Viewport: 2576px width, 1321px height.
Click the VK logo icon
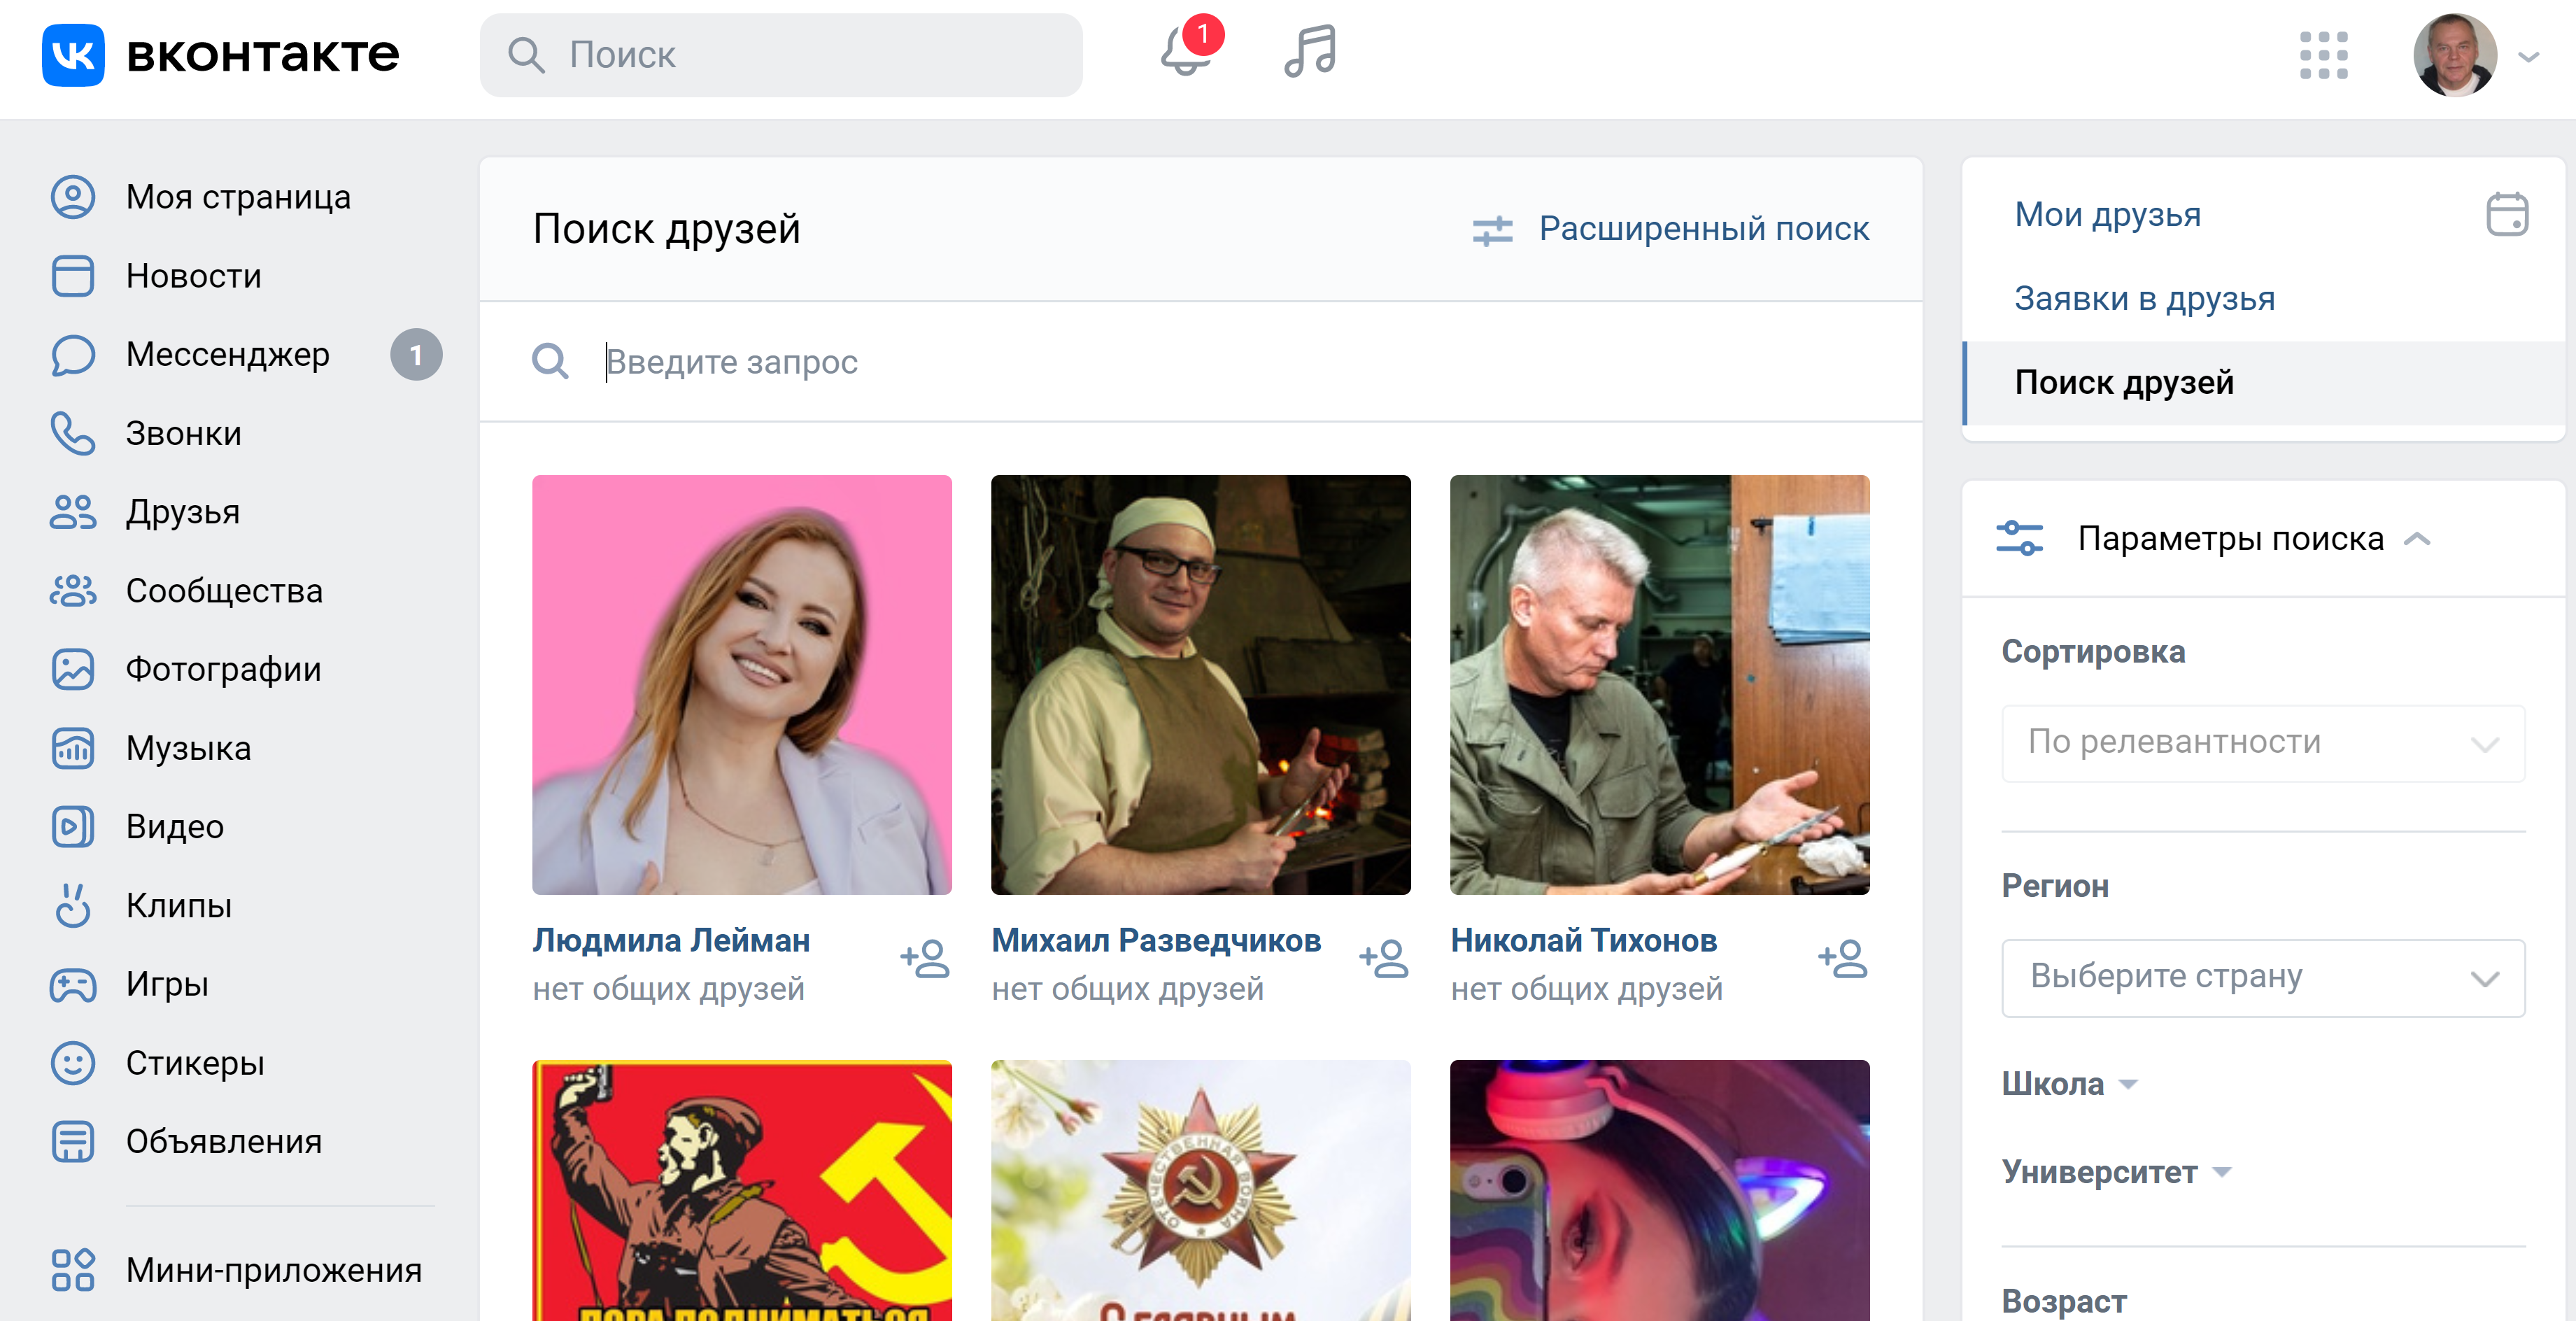click(73, 55)
